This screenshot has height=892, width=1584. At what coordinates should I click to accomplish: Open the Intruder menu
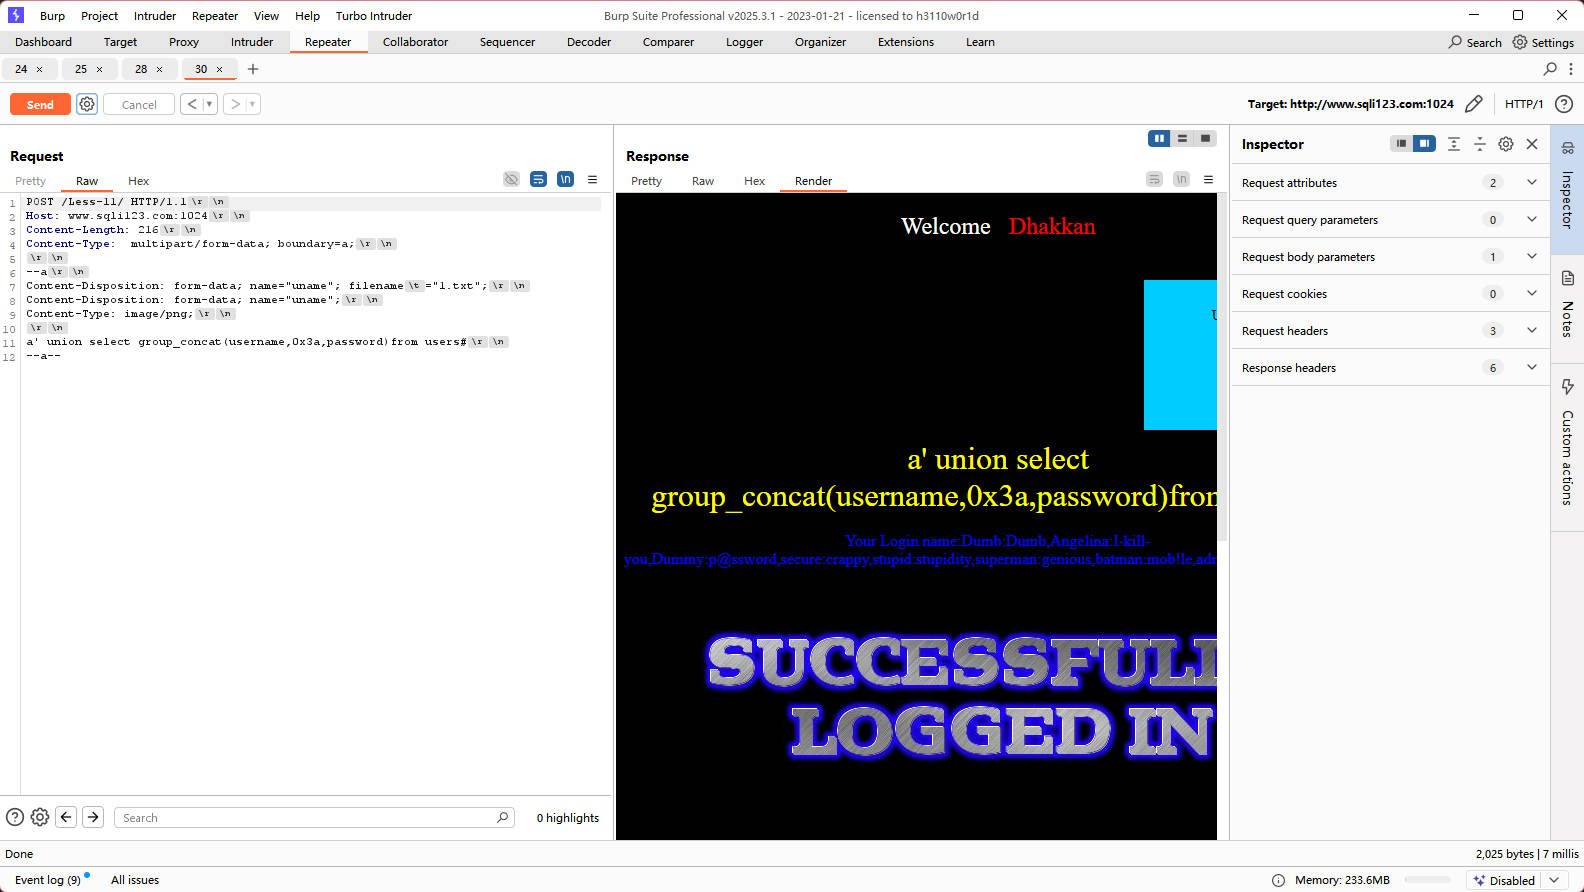[155, 15]
